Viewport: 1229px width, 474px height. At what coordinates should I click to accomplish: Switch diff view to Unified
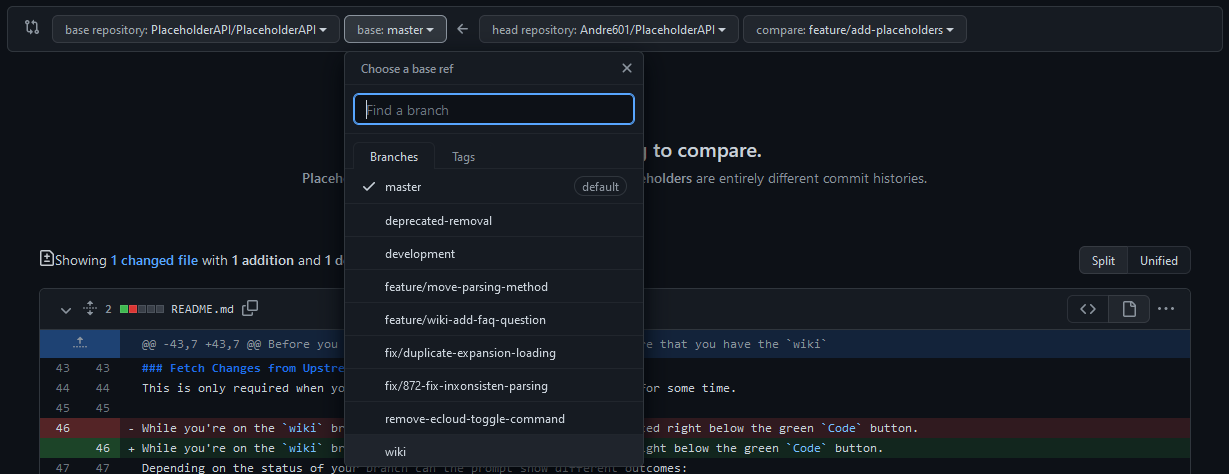pyautogui.click(x=1159, y=260)
